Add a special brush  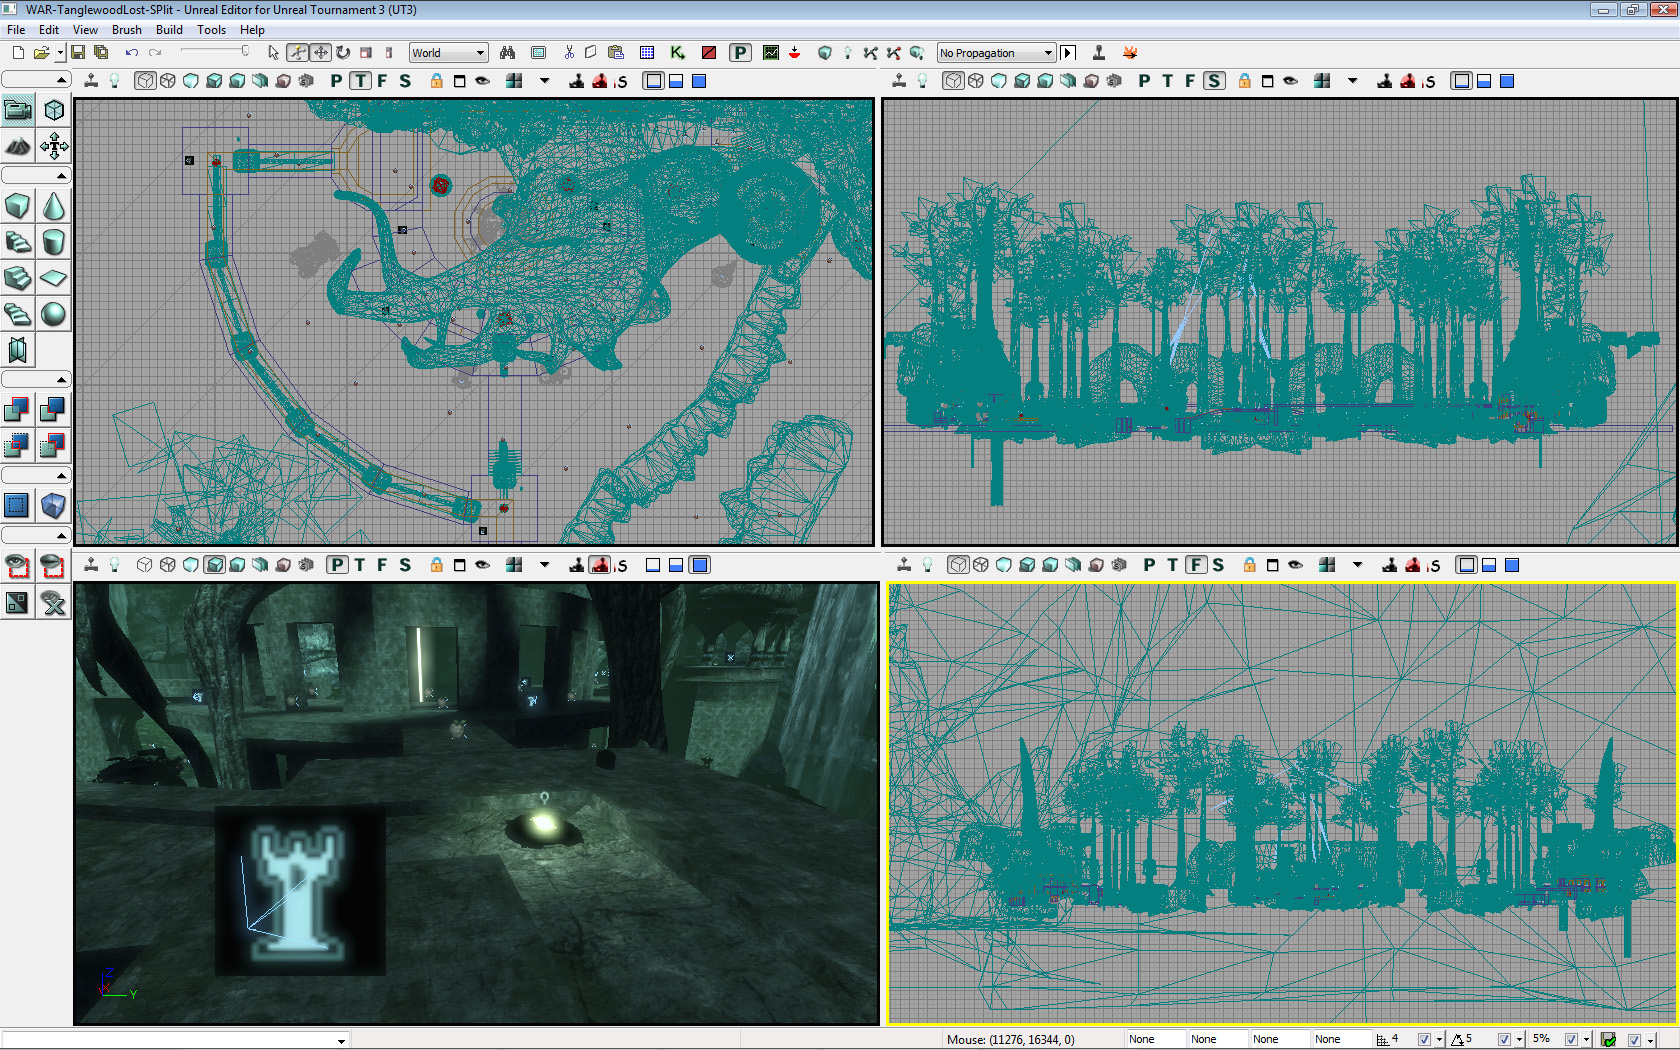click(18, 505)
